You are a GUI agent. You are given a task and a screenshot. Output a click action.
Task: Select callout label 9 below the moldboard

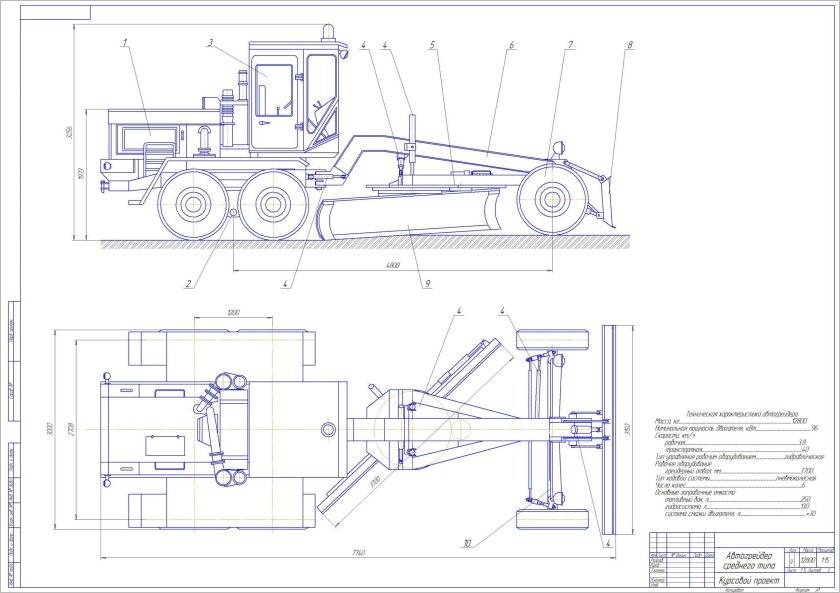(x=427, y=284)
